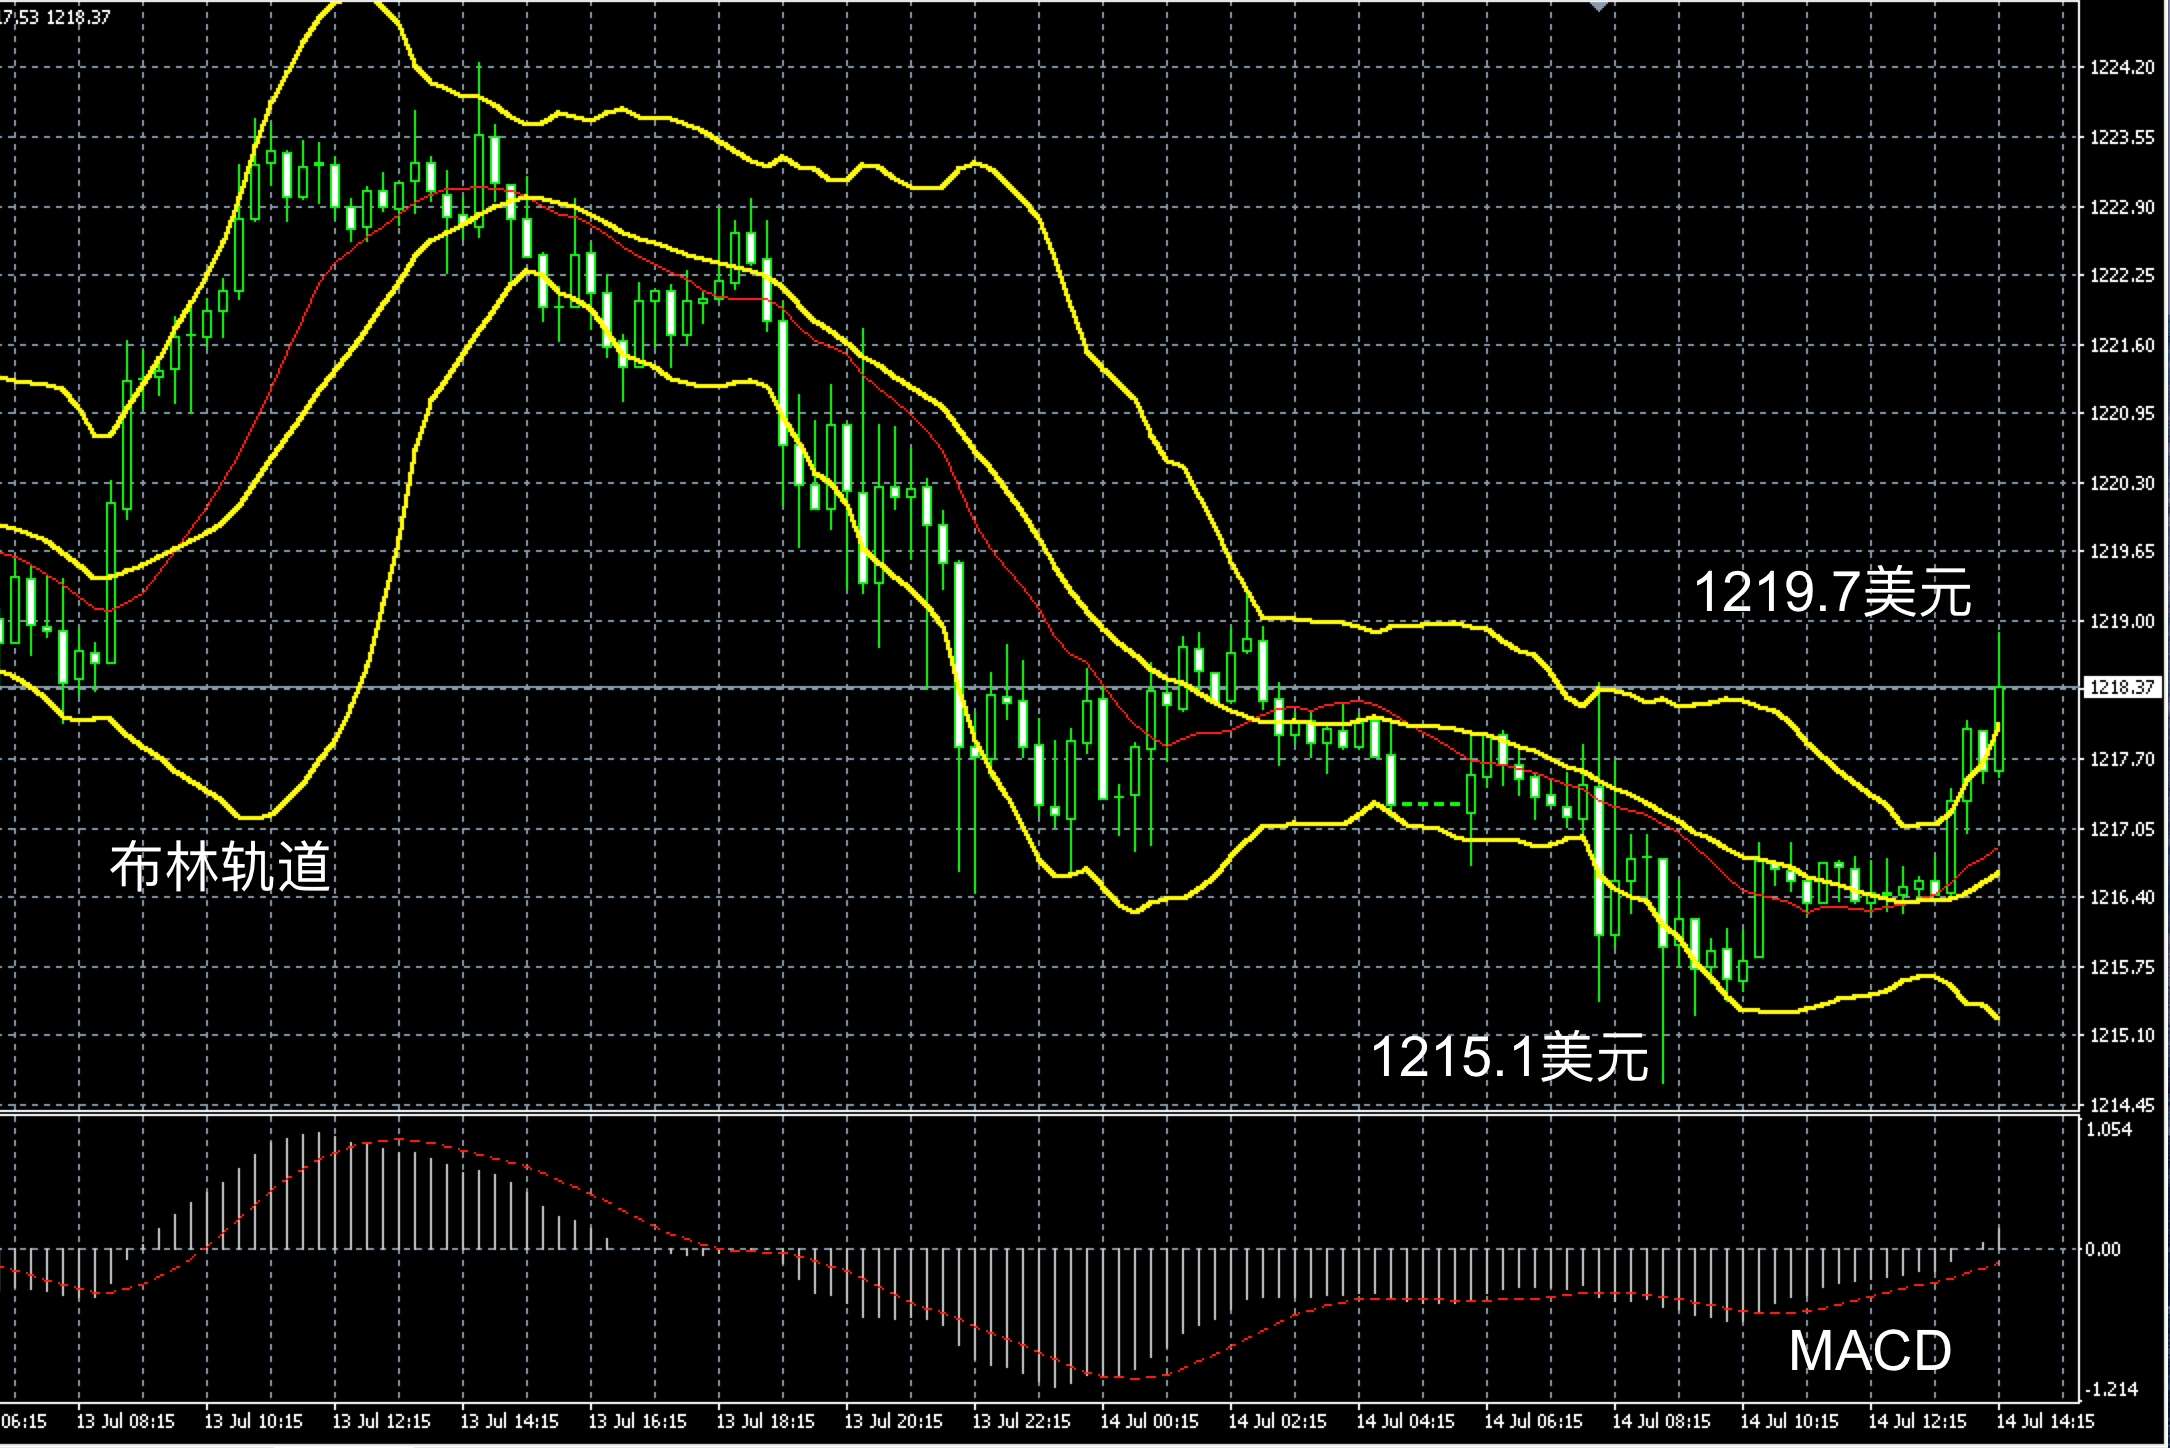
Task: Click the MACD 0.00 zero level label
Action: coord(2103,1249)
